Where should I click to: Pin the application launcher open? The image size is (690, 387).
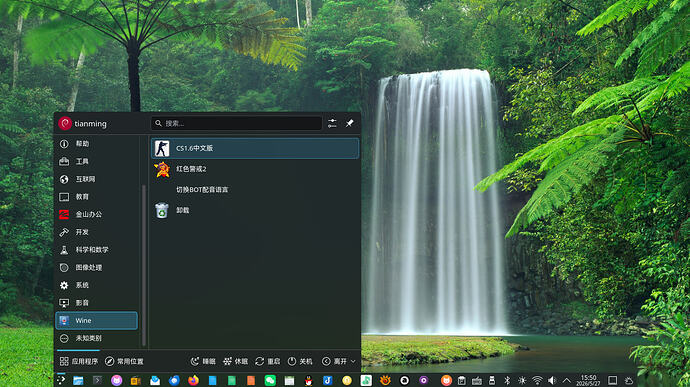click(x=350, y=123)
